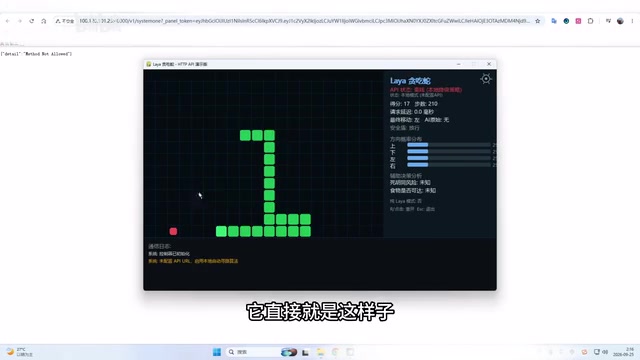
Task: Click the 死胡同风险 status line
Action: [410, 182]
